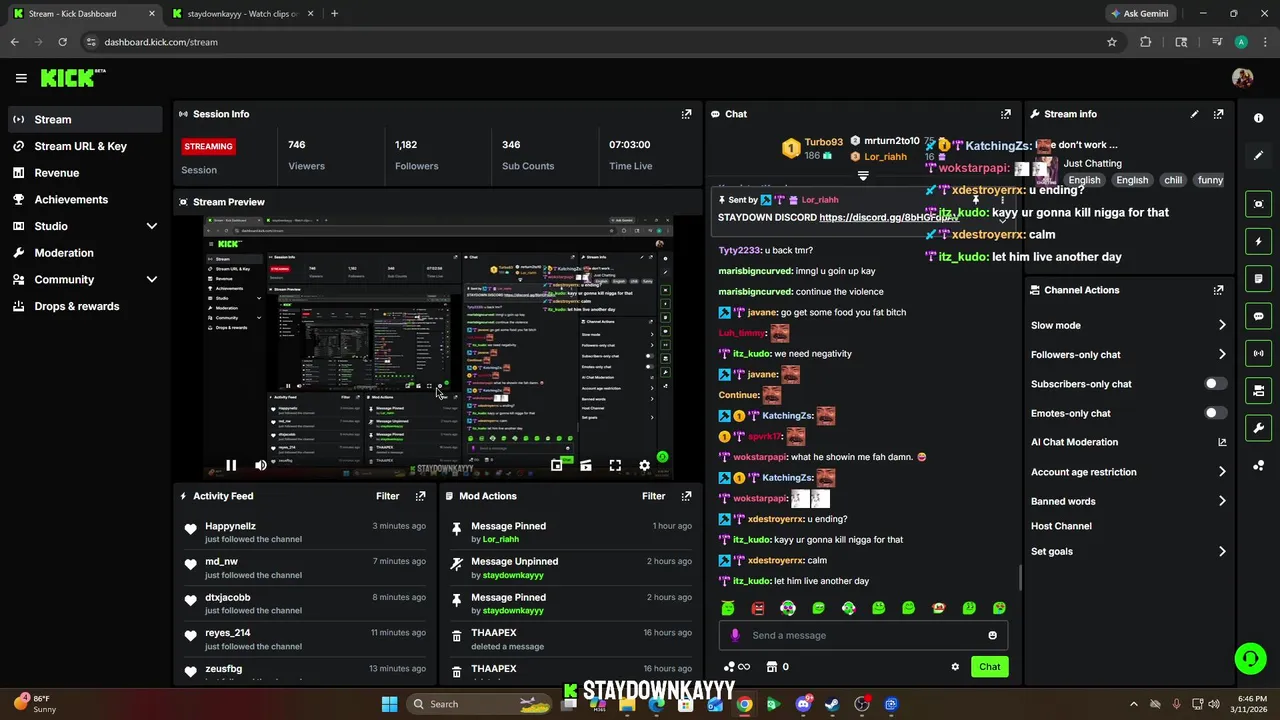1280x720 pixels.
Task: Expand the Studio sidebar section
Action: point(152,226)
